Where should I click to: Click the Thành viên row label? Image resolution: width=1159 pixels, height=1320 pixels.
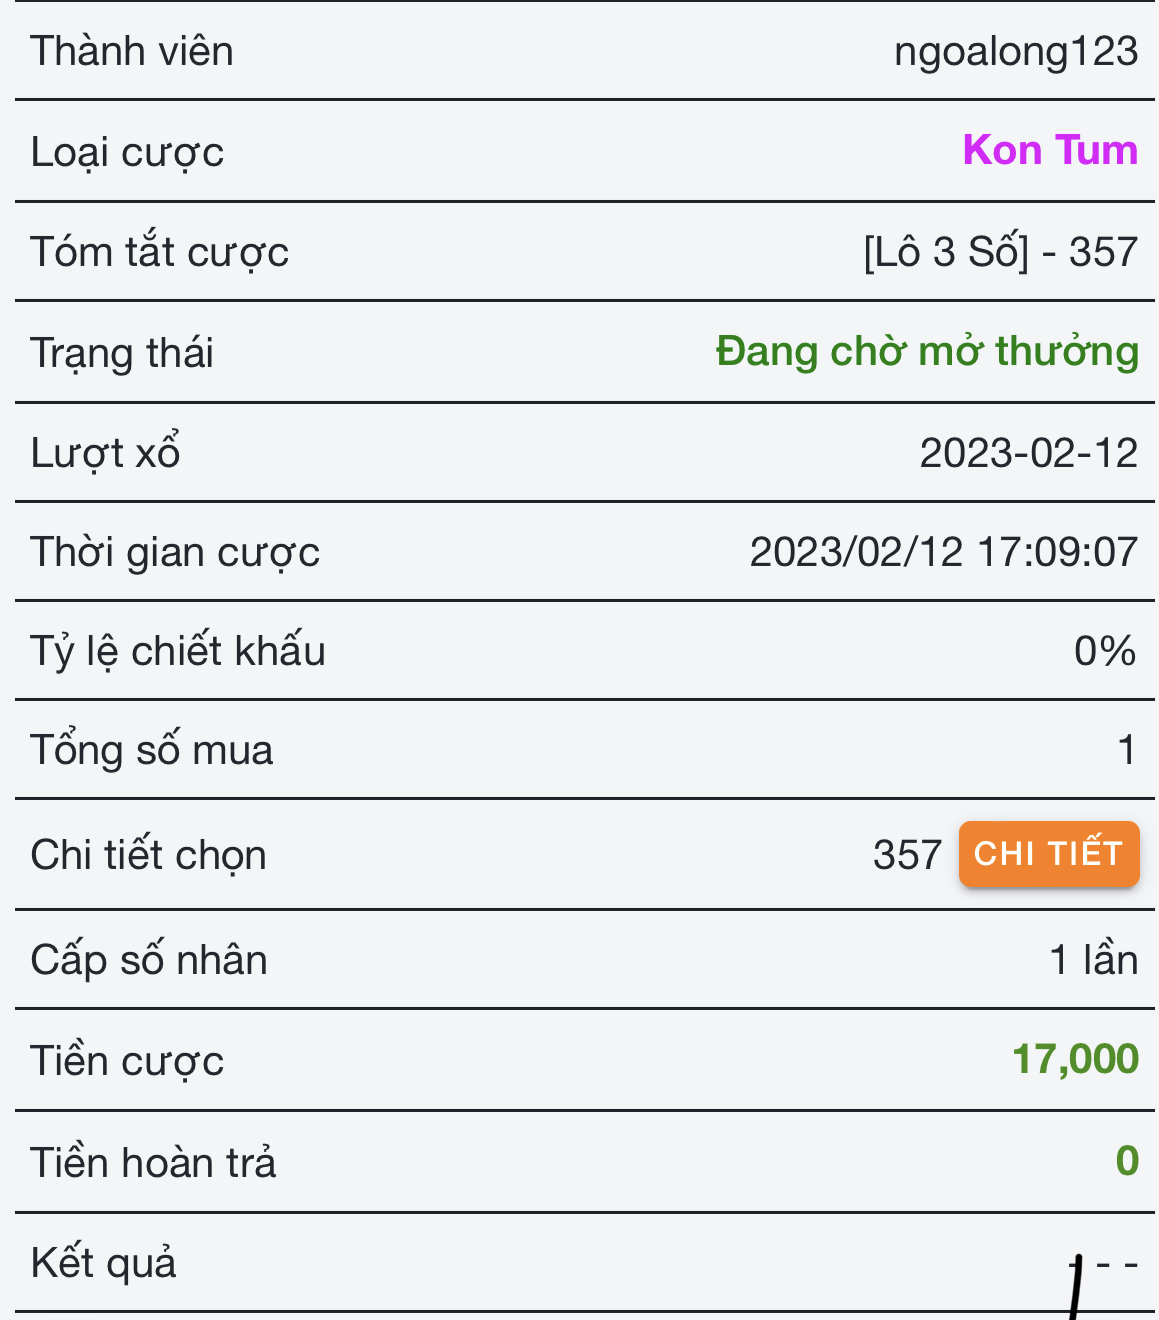[132, 52]
